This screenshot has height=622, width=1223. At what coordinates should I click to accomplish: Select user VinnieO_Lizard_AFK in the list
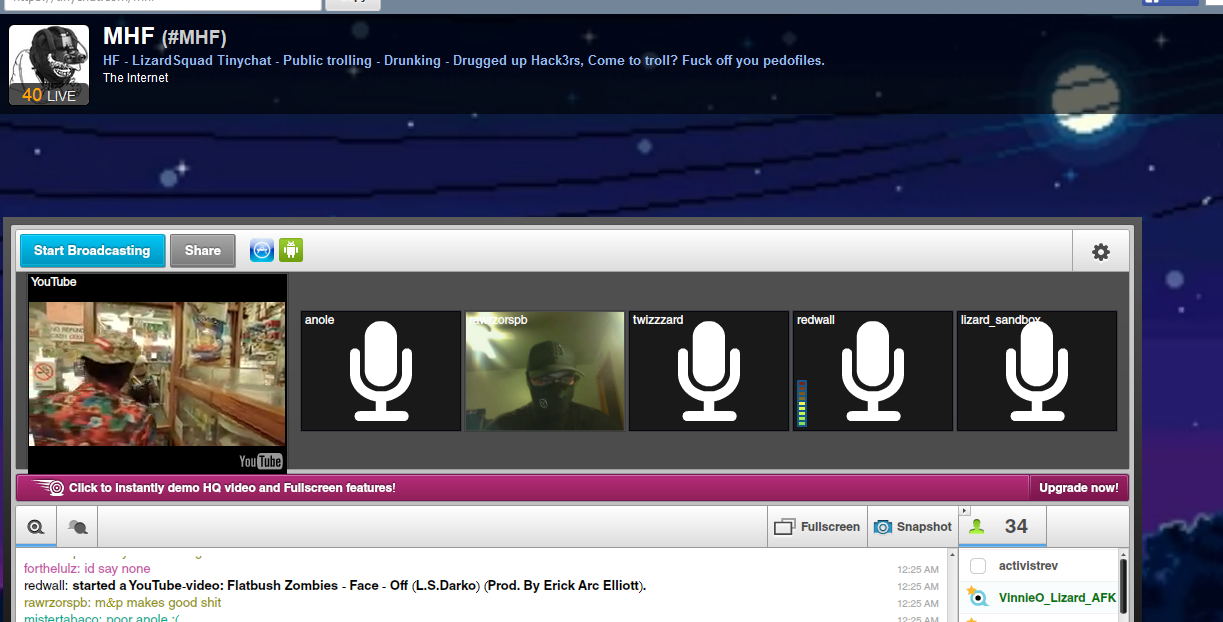(1057, 598)
